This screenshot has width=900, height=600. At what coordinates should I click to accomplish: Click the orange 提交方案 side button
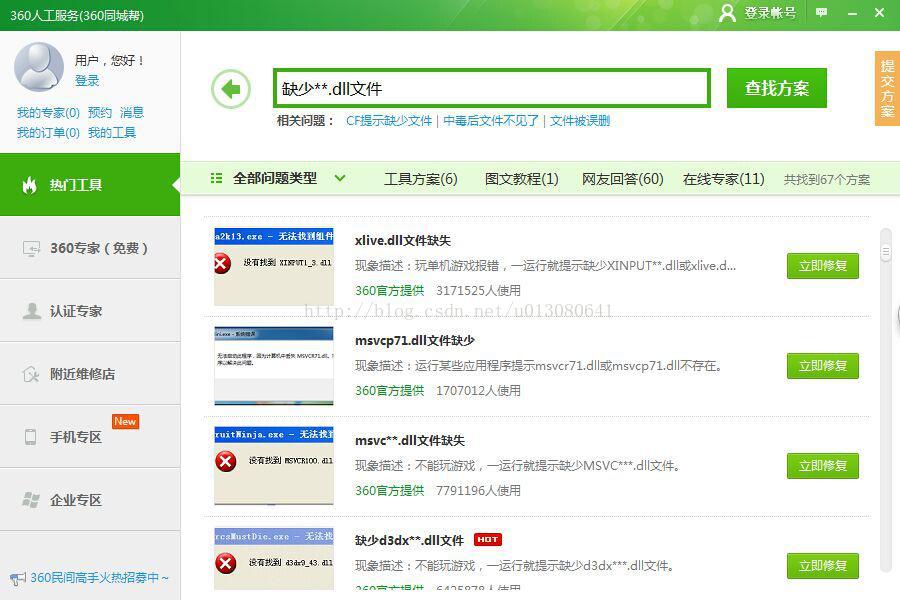[x=887, y=88]
